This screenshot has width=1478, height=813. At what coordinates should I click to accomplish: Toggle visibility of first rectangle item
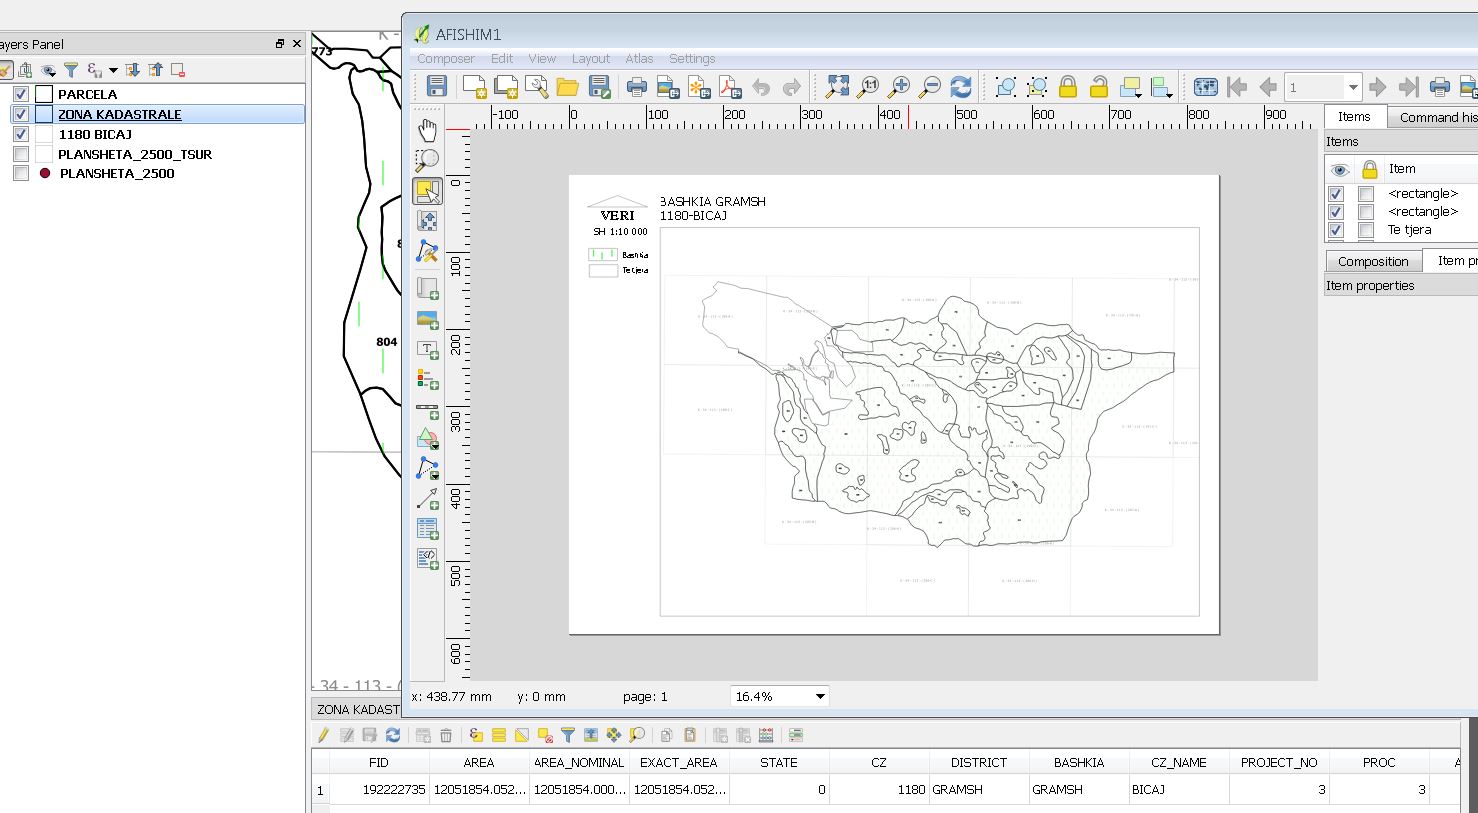(x=1335, y=194)
